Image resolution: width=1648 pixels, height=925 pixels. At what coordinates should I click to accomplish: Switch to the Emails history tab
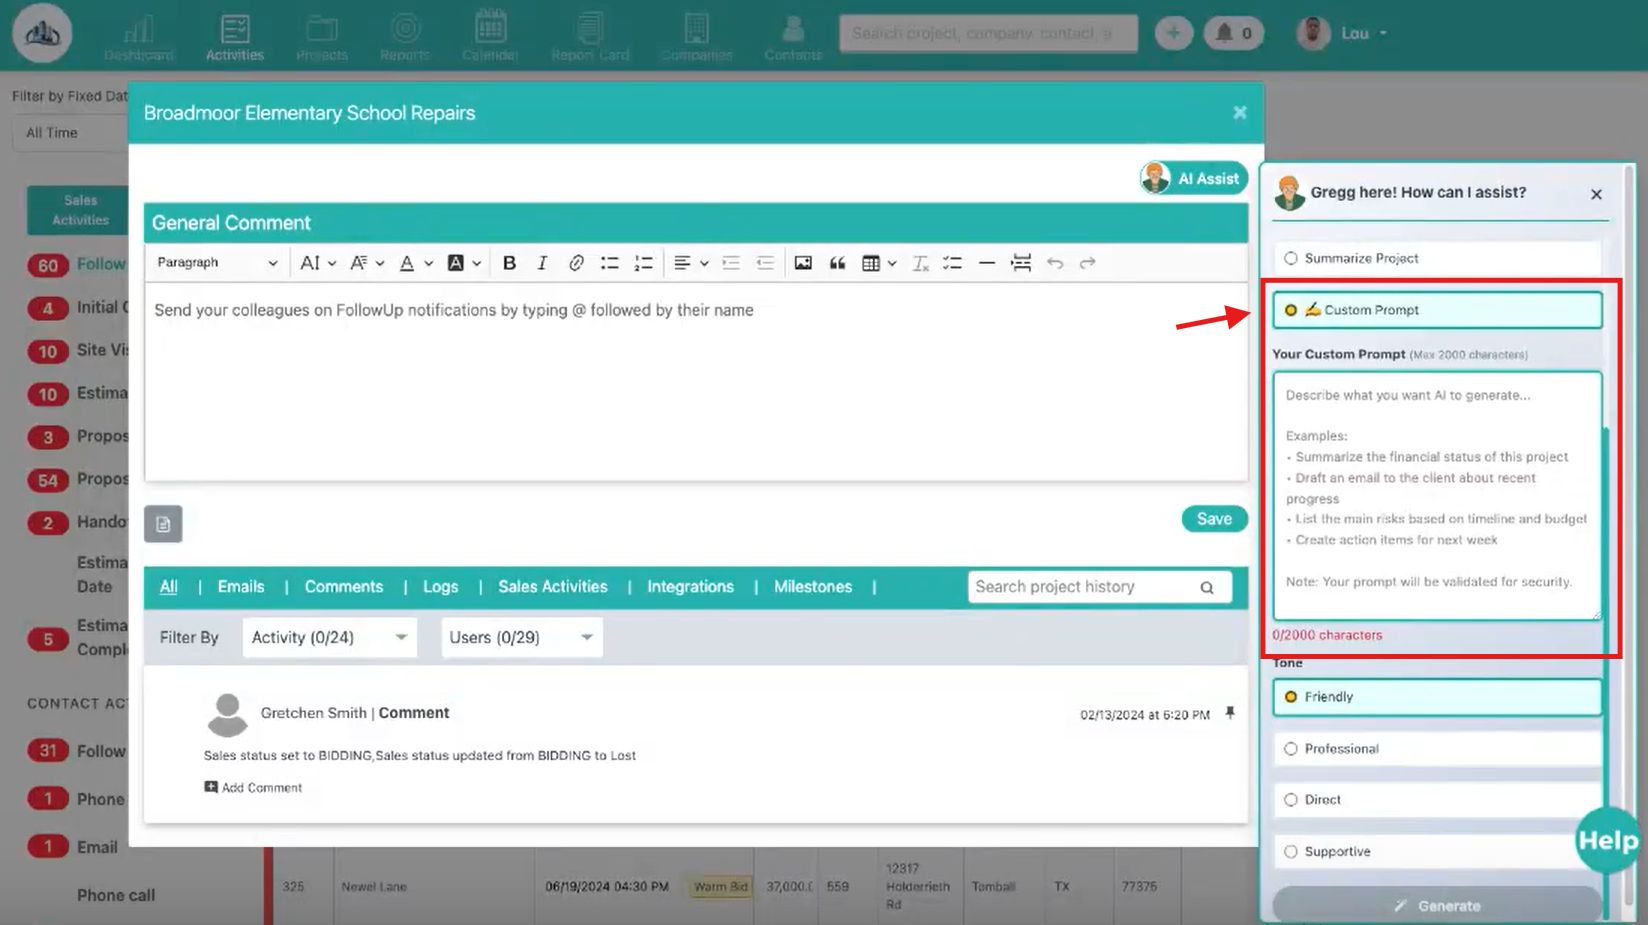coord(241,587)
